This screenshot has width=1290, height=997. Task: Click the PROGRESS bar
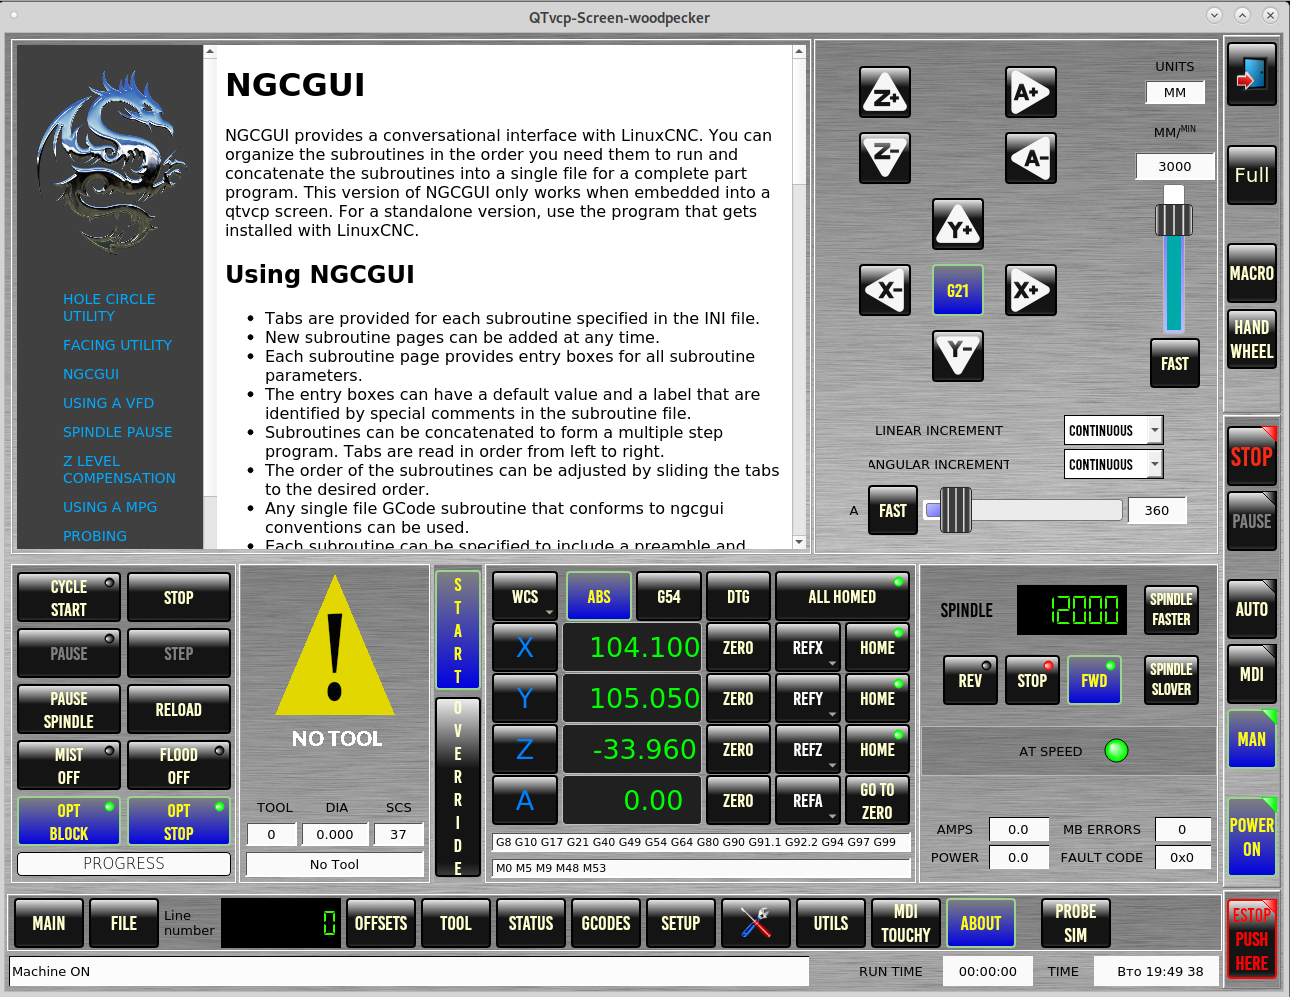[x=124, y=863]
